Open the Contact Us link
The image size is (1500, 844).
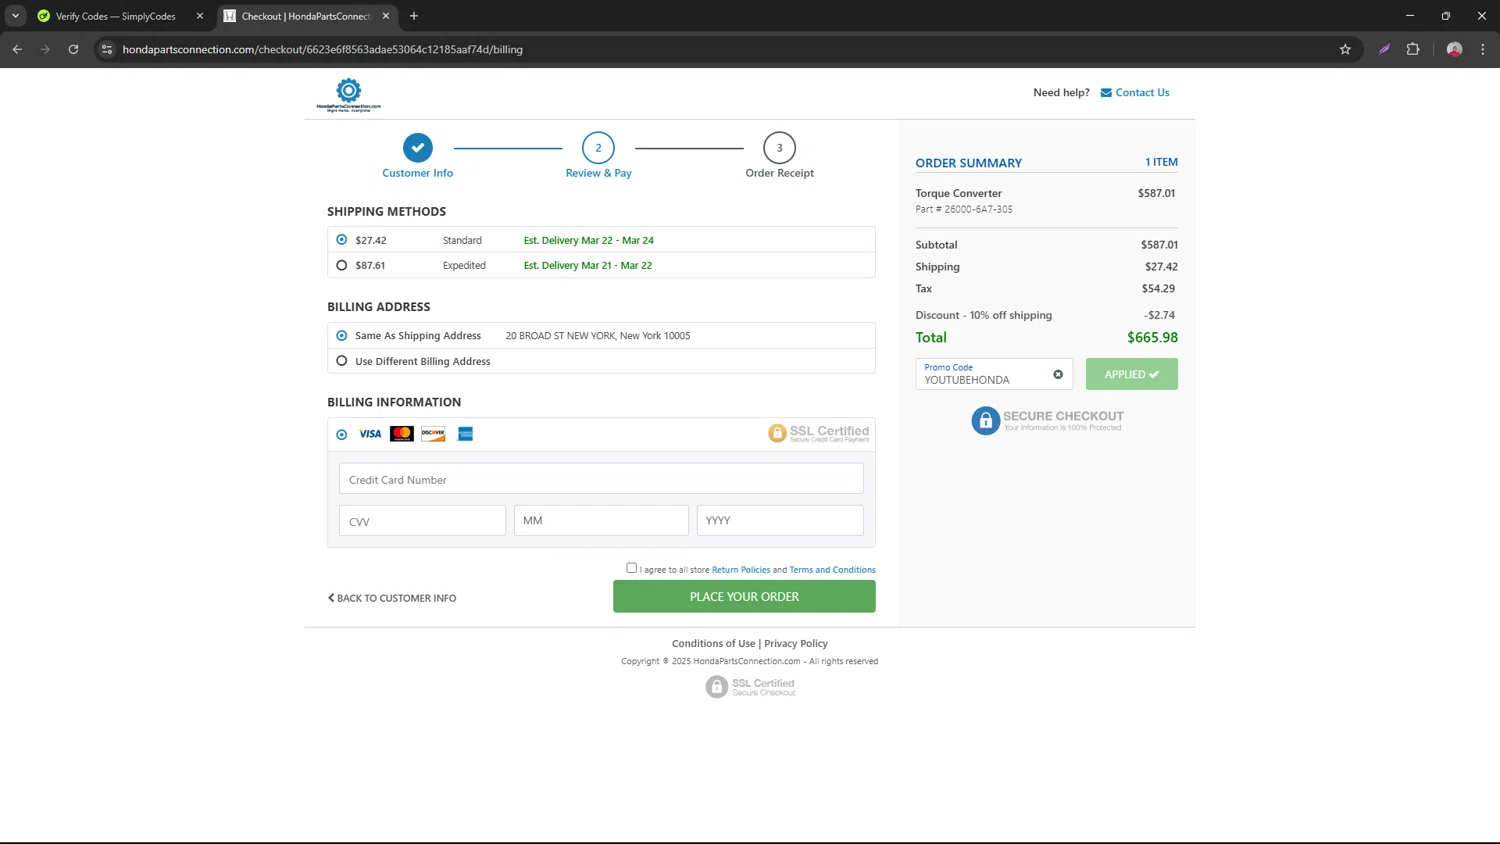(1142, 93)
